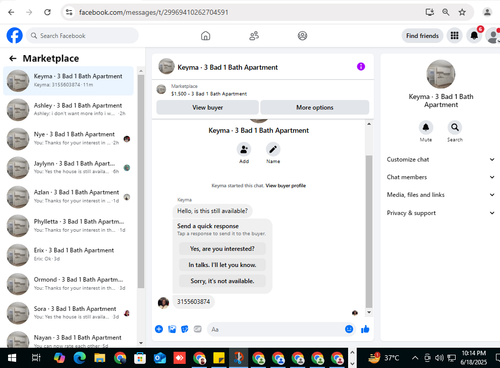Send 'Sorry, it's not available.' response
The height and width of the screenshot is (368, 500).
(x=222, y=281)
